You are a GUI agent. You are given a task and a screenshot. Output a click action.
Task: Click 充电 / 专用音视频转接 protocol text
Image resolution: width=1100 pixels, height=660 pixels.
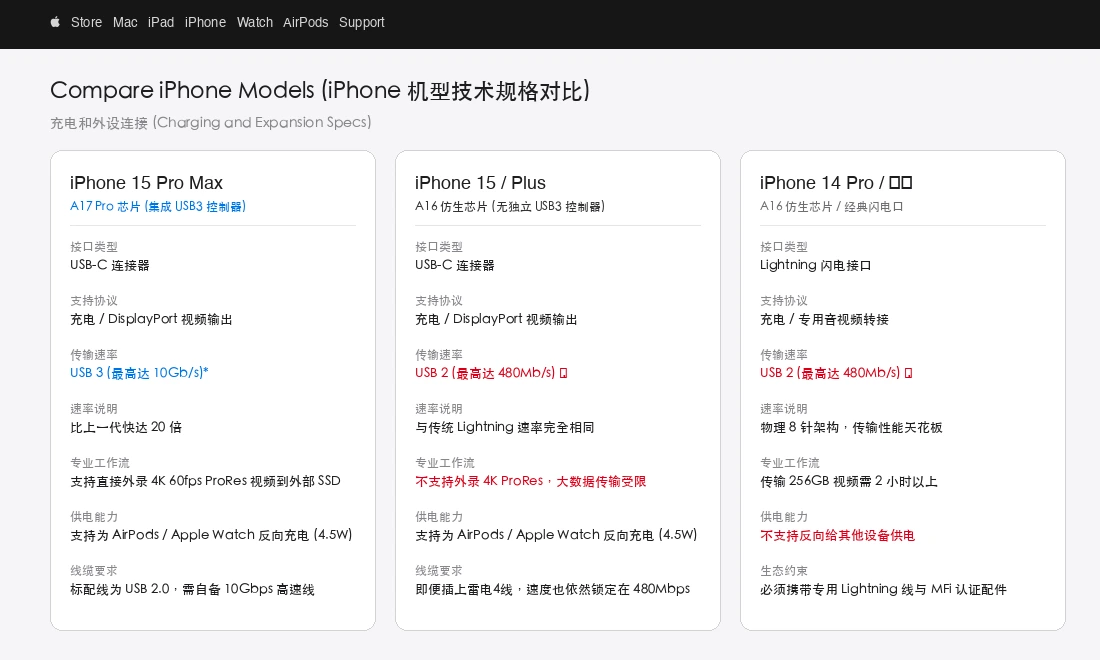click(824, 319)
